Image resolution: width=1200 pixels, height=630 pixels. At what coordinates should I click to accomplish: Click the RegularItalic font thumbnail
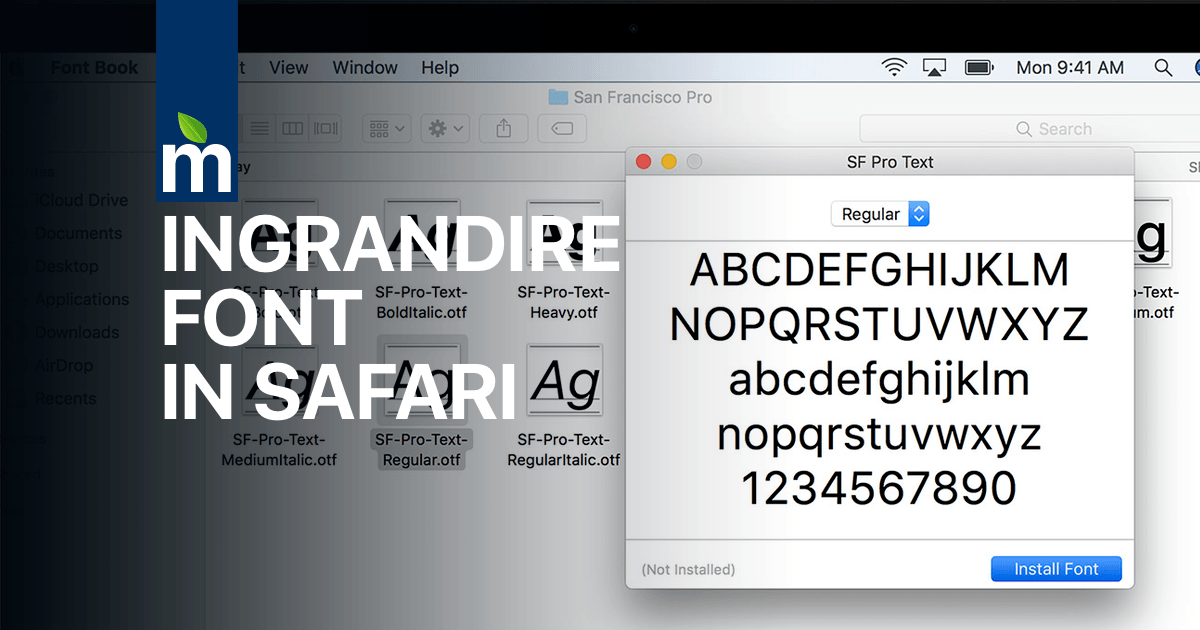pyautogui.click(x=564, y=382)
